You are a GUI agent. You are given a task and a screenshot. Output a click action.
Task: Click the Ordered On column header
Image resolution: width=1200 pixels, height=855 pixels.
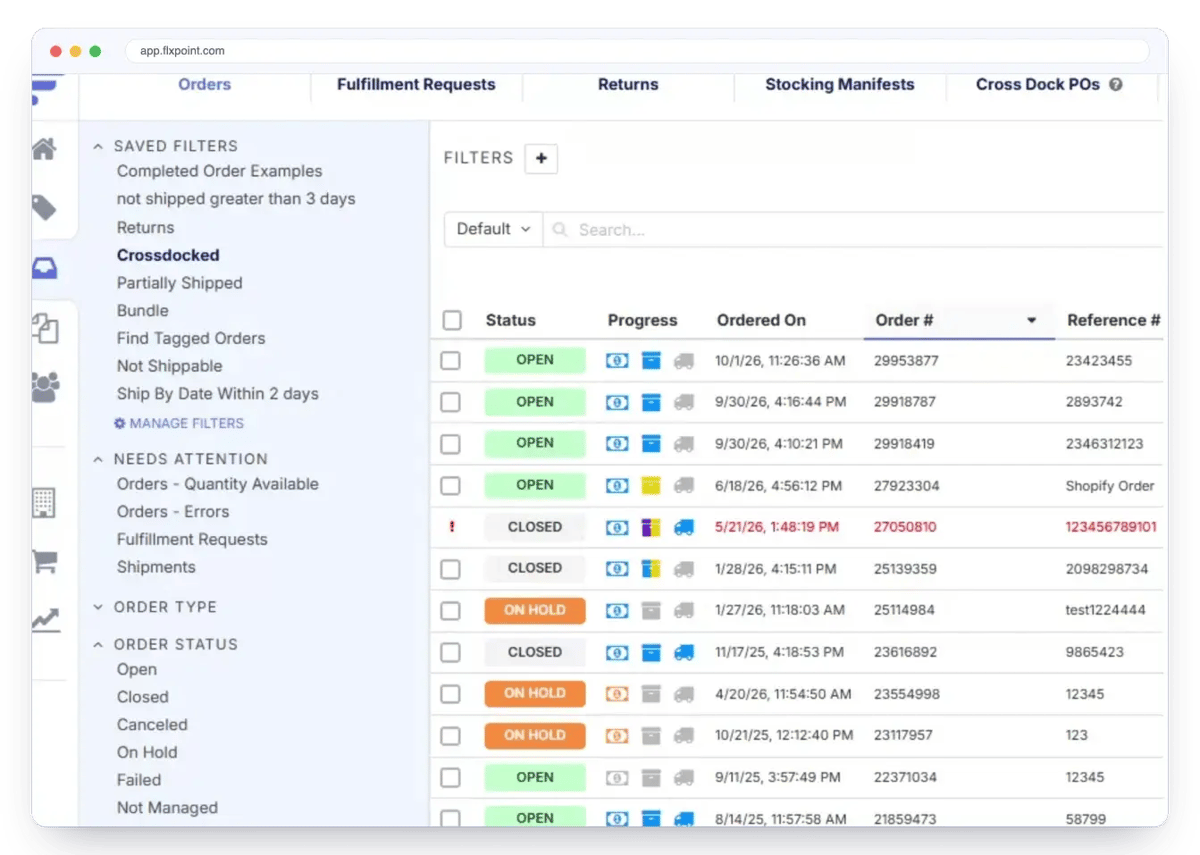coord(761,320)
